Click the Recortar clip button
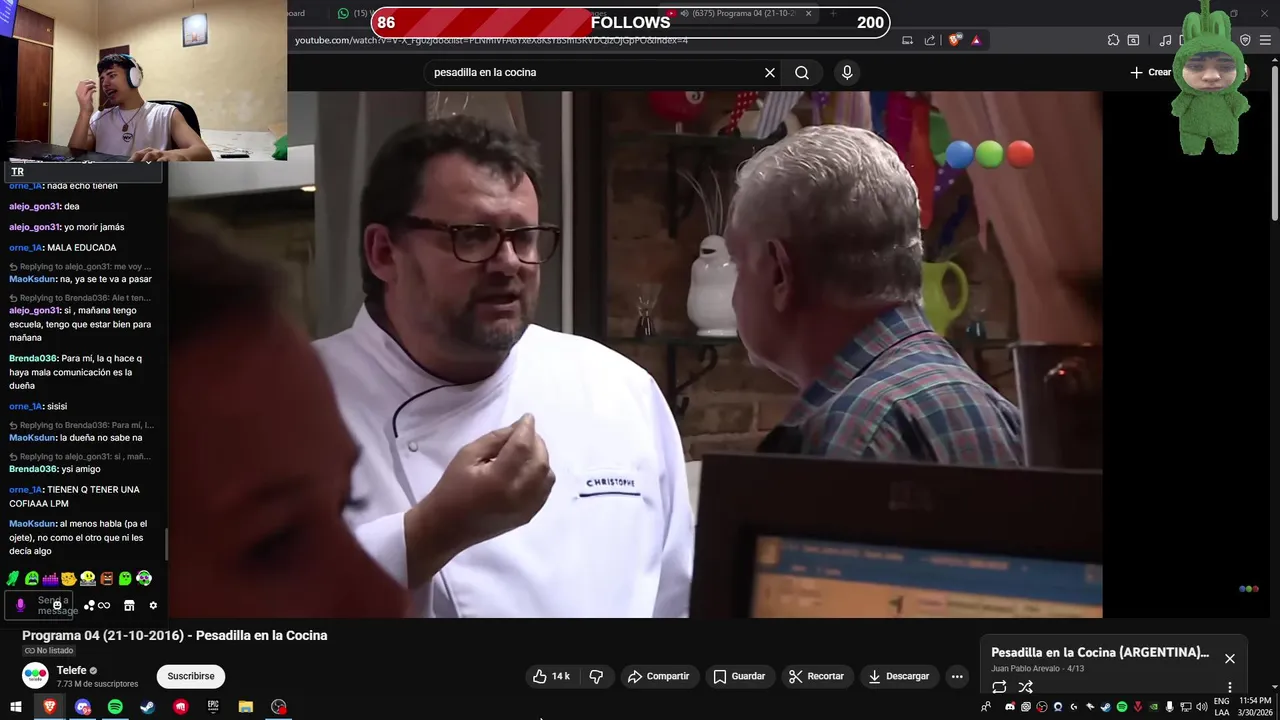1280x720 pixels. (x=816, y=677)
